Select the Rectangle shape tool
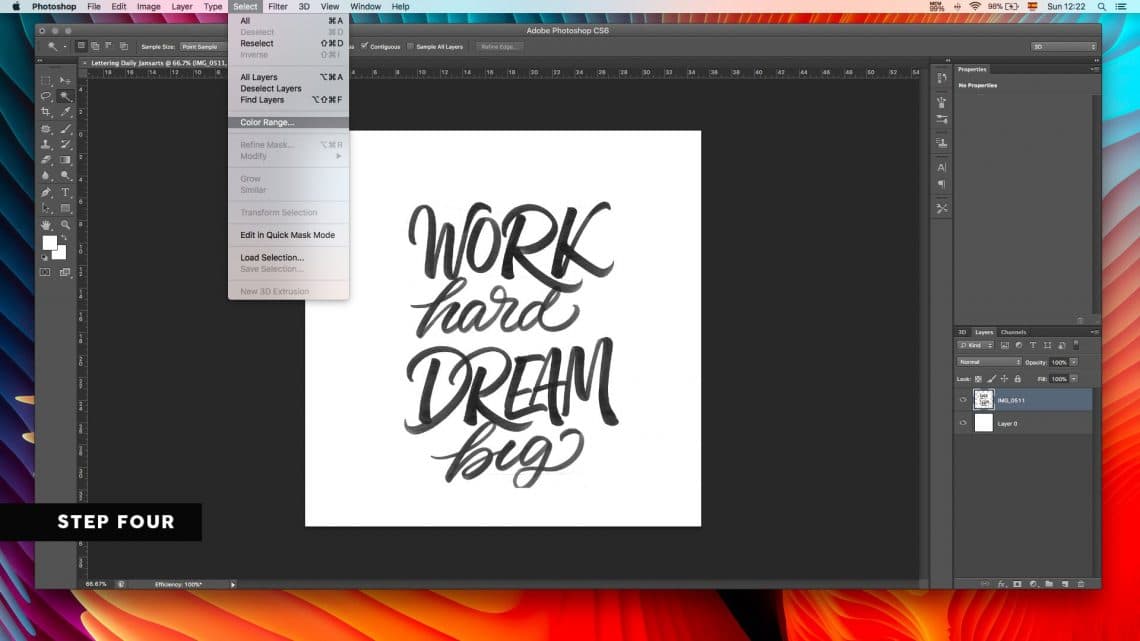 click(x=65, y=209)
